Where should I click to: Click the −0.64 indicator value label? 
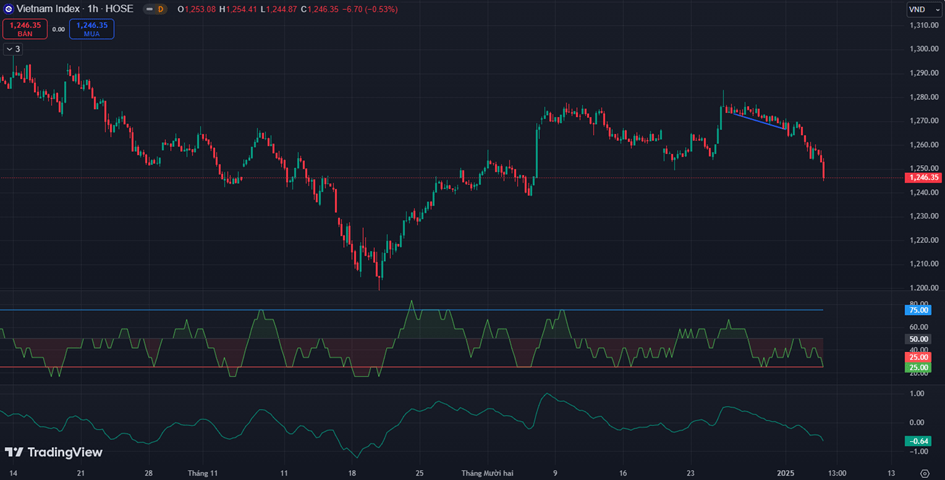tap(918, 441)
